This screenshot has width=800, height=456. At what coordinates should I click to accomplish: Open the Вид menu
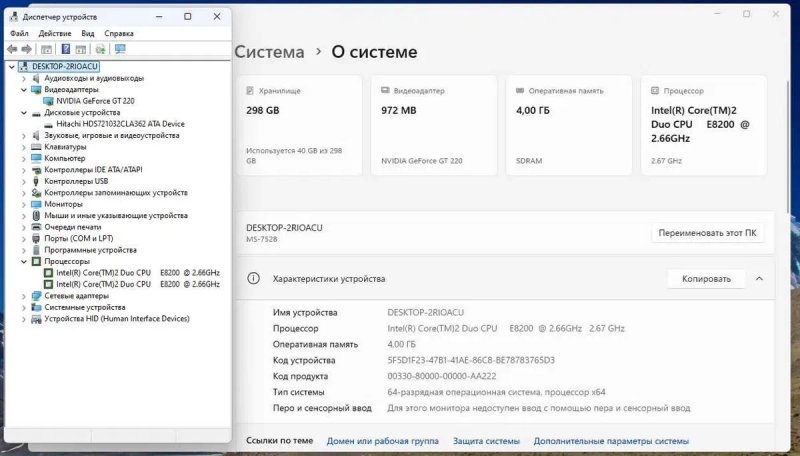pos(88,33)
